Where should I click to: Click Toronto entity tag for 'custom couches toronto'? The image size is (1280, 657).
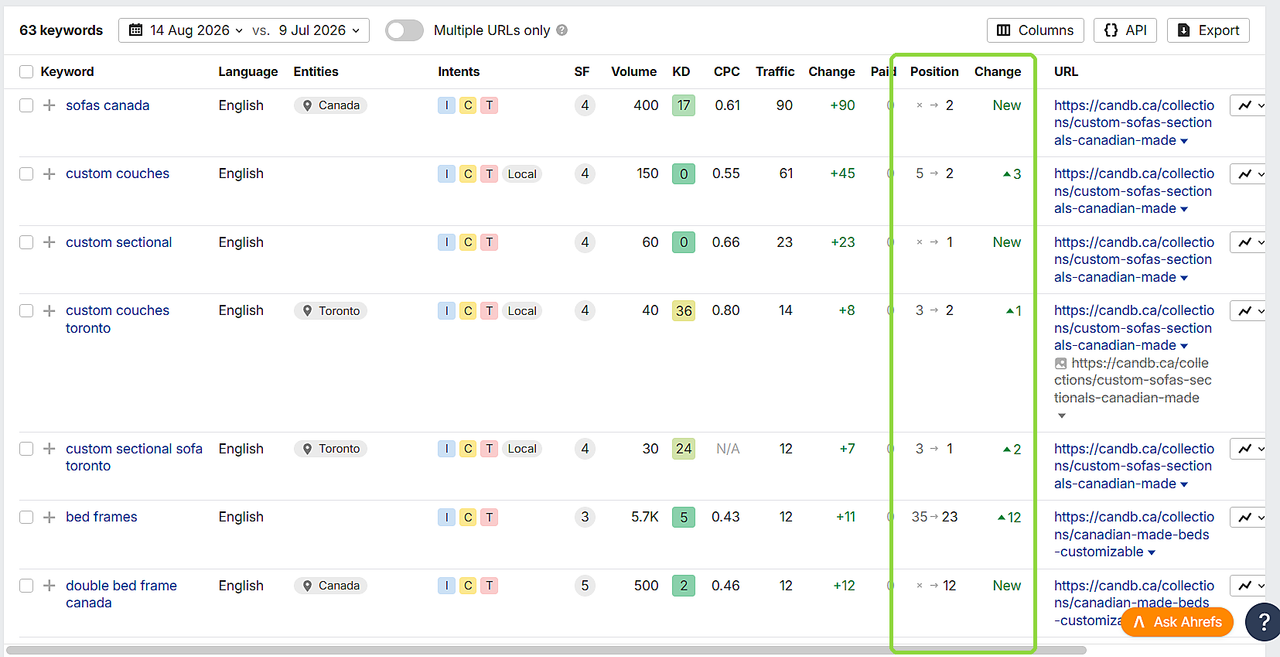330,311
